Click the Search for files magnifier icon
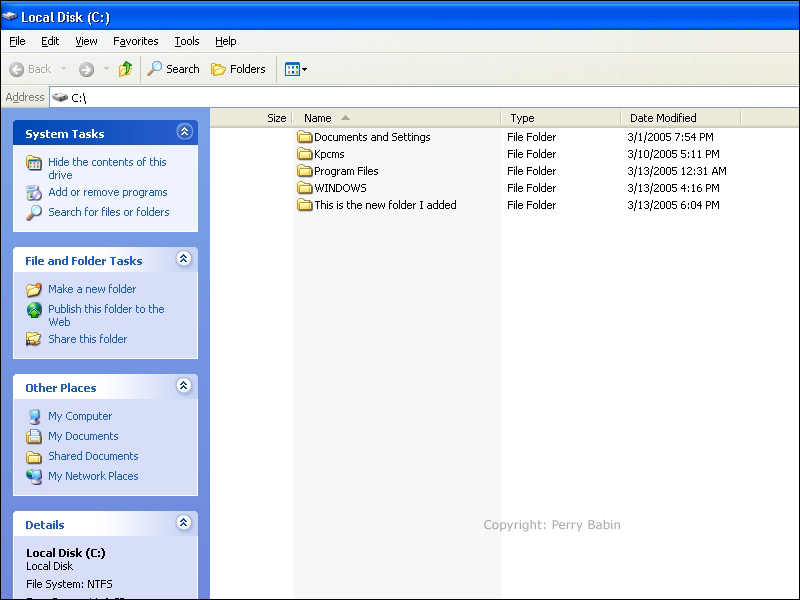800x600 pixels. [x=34, y=212]
